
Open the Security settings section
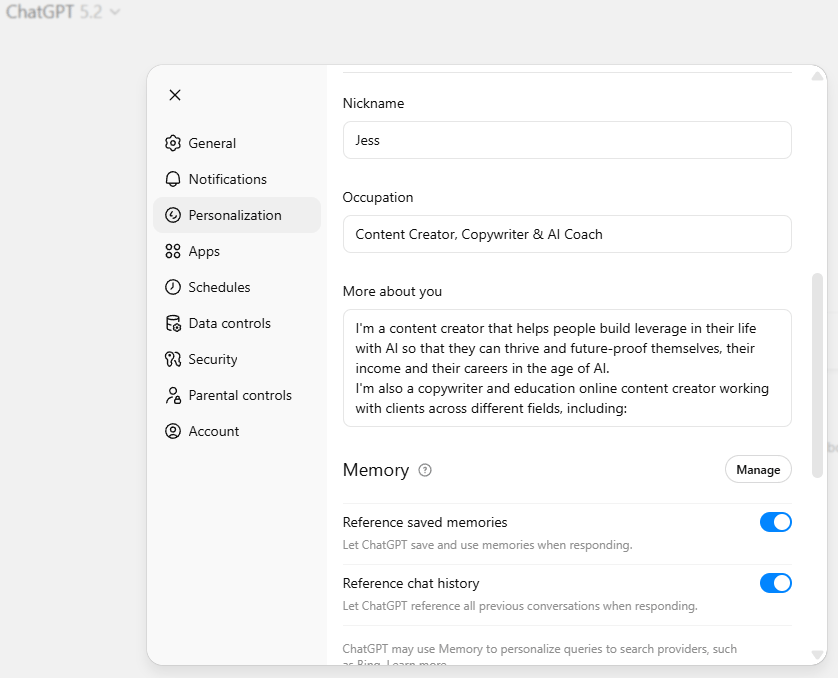[x=237, y=359]
